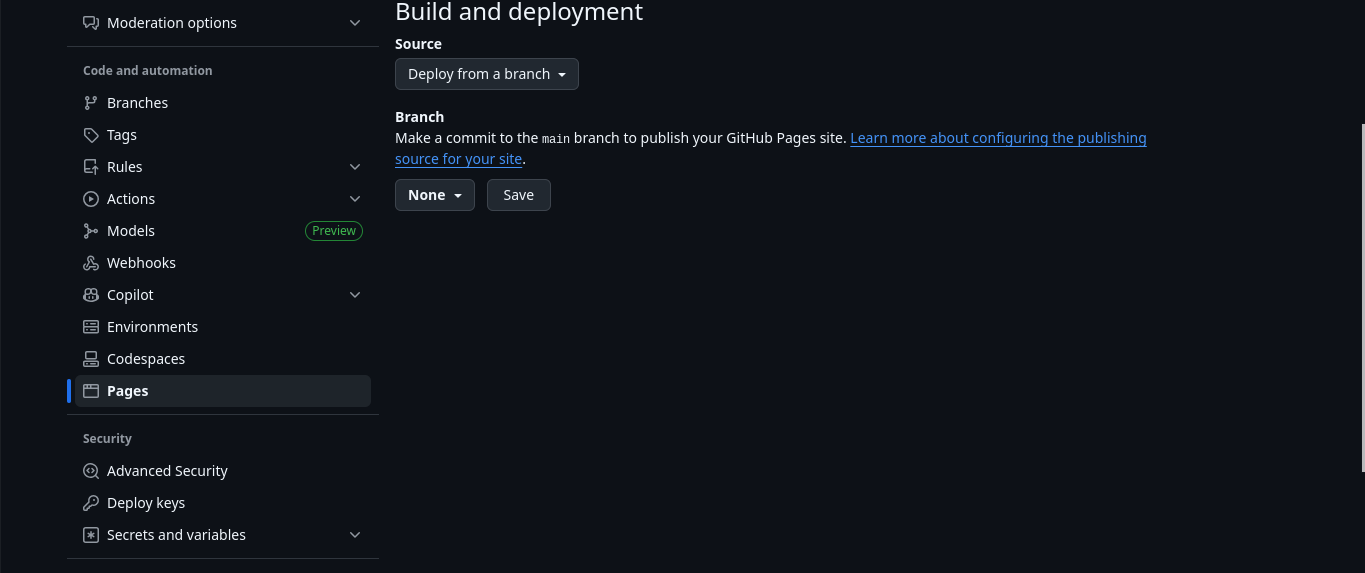The width and height of the screenshot is (1365, 573).
Task: Click the Models icon in sidebar
Action: 91,231
